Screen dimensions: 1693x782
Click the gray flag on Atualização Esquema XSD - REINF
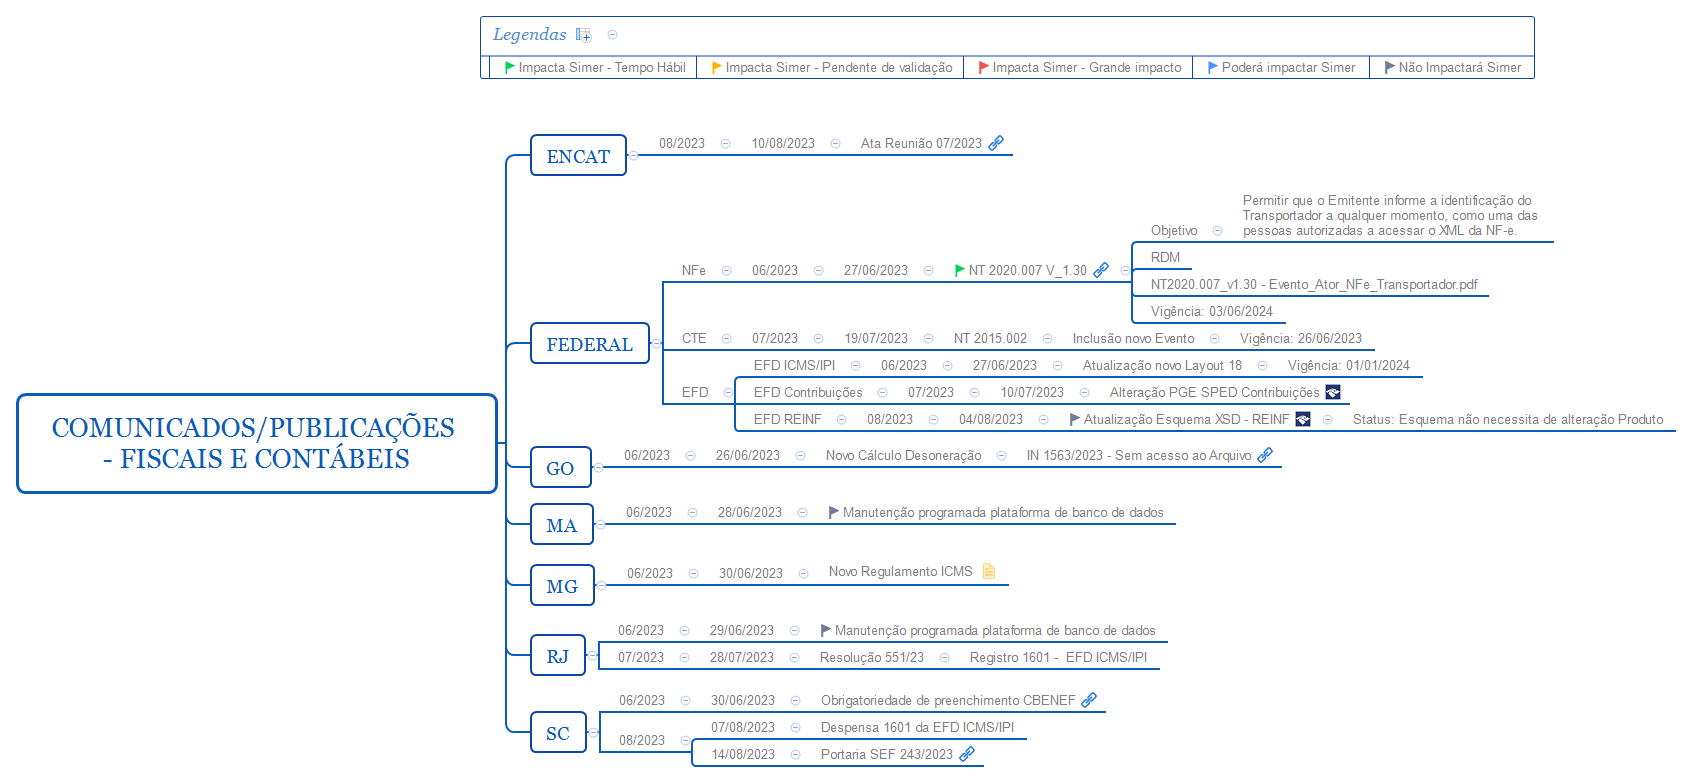coord(1075,419)
